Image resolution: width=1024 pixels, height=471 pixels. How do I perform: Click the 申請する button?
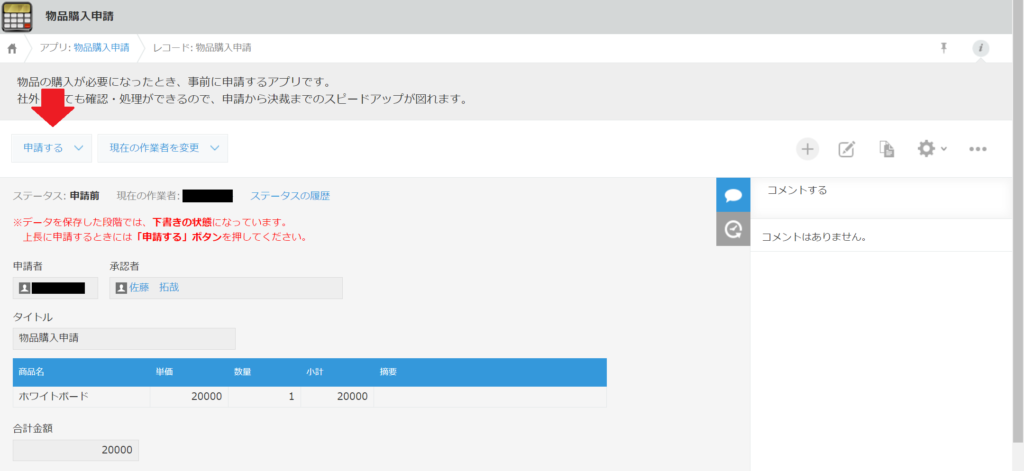(x=52, y=148)
